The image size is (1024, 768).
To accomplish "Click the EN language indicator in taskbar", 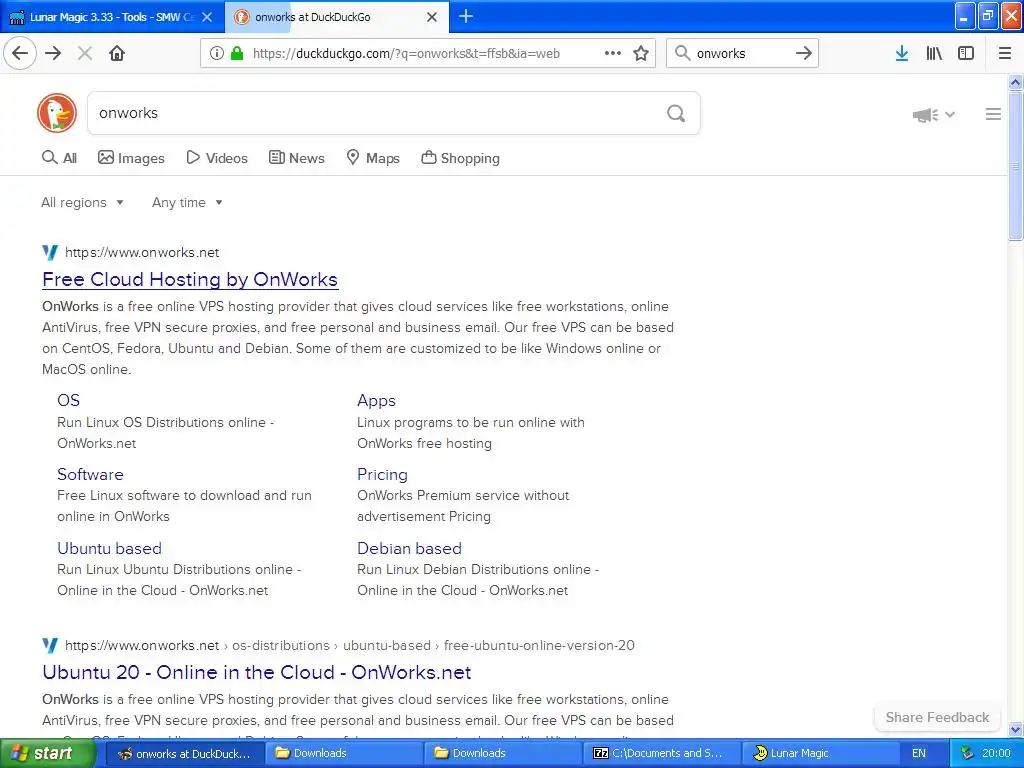I will [919, 754].
